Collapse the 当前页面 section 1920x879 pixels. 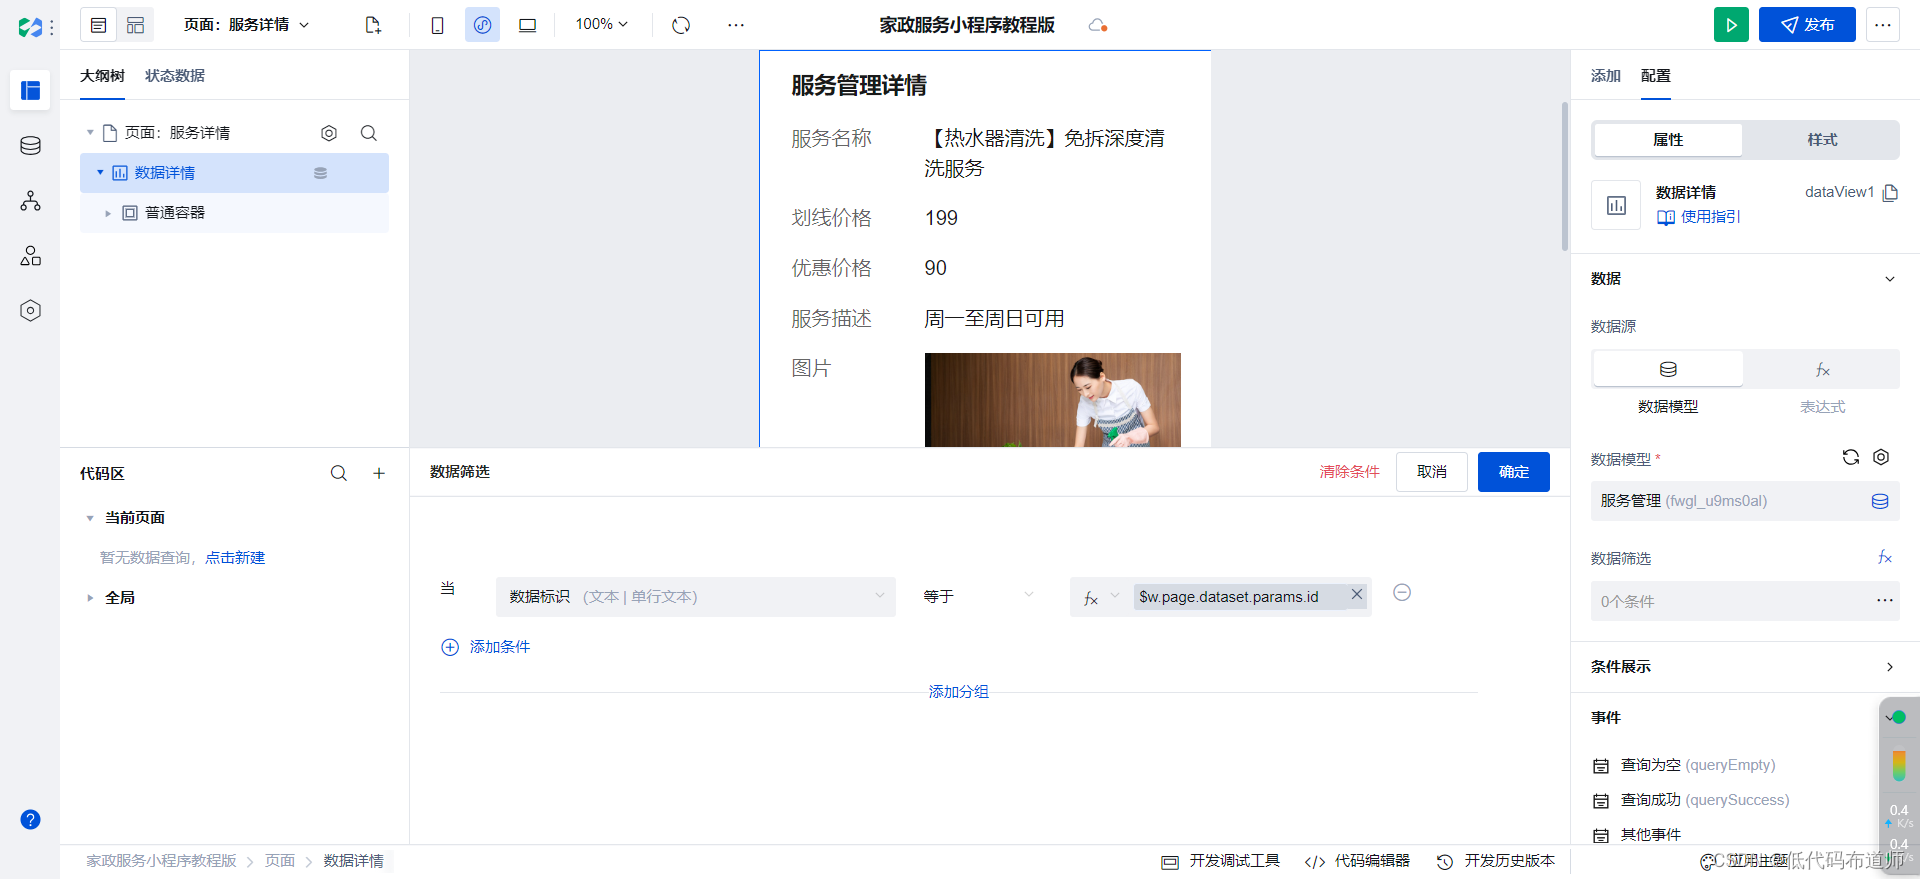tap(89, 518)
